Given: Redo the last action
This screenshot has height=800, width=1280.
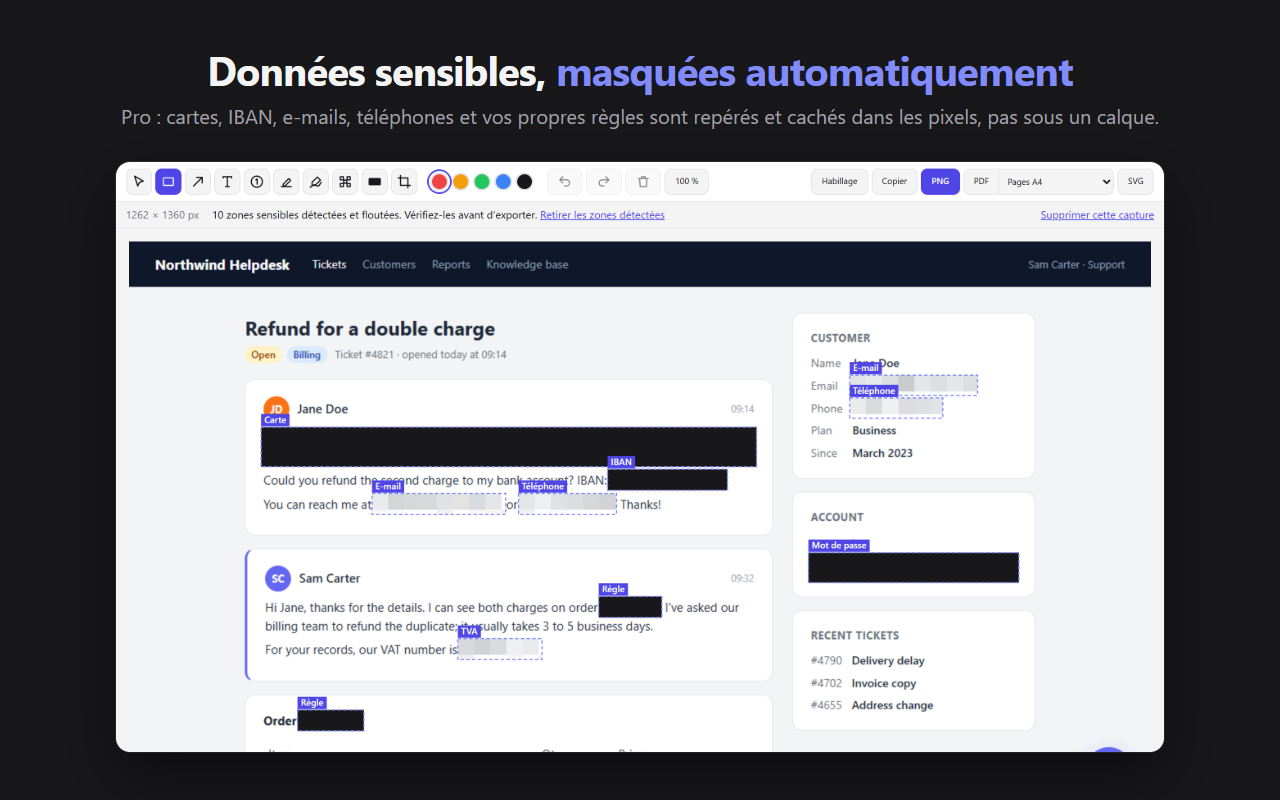Looking at the screenshot, I should coord(604,182).
